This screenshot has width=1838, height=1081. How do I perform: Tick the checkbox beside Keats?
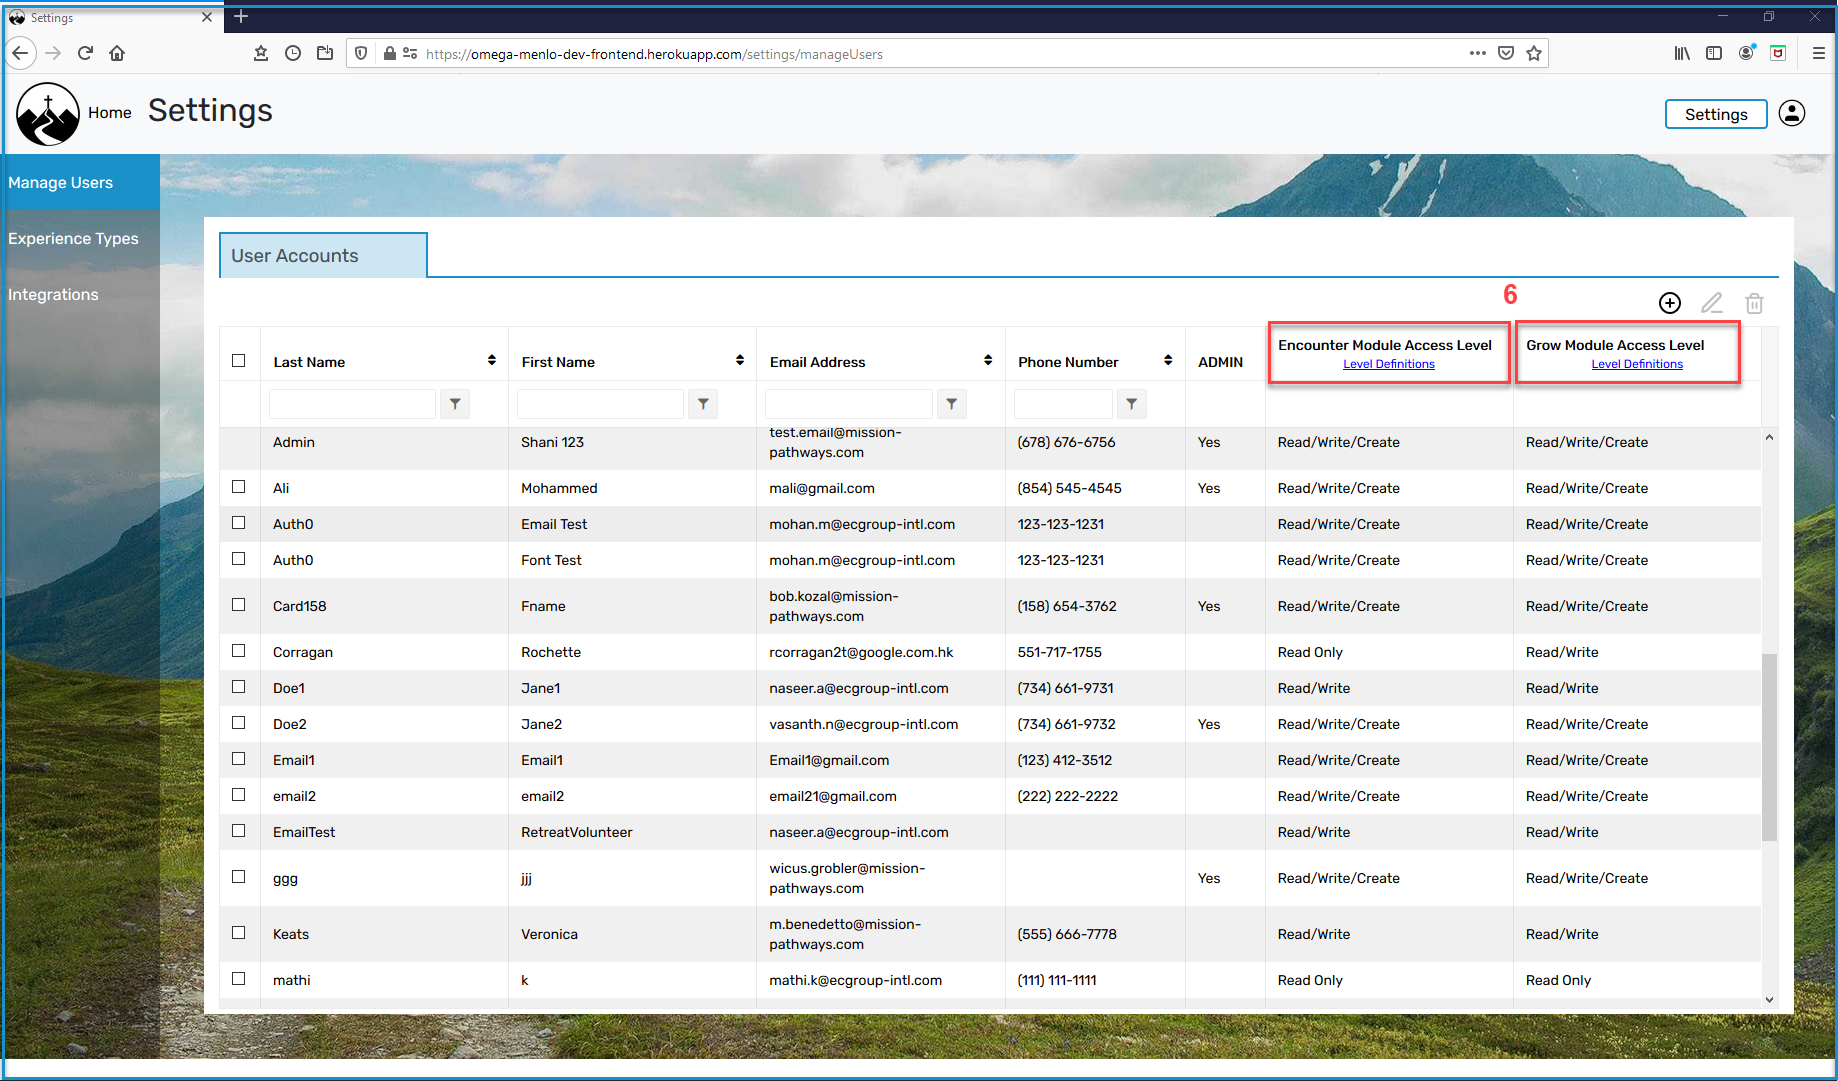[238, 933]
